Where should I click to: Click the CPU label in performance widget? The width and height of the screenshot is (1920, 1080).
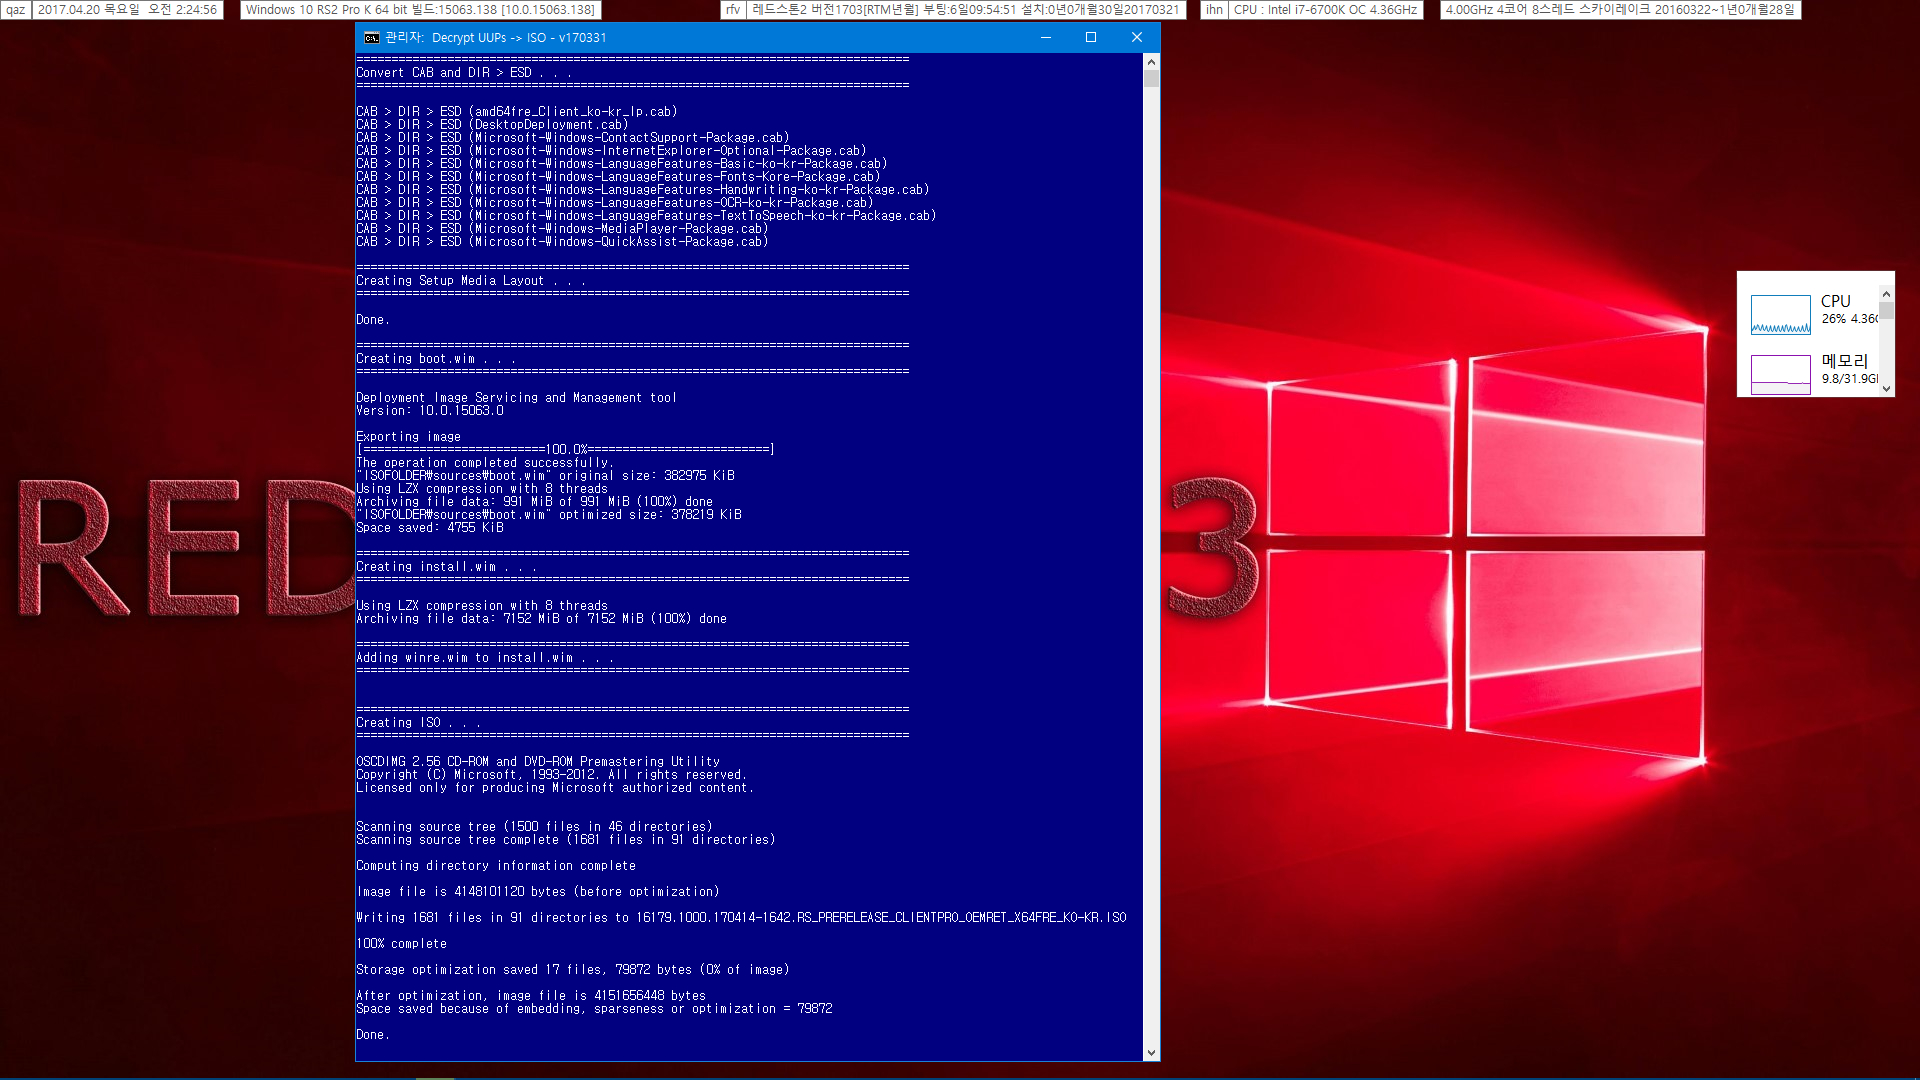click(1835, 301)
